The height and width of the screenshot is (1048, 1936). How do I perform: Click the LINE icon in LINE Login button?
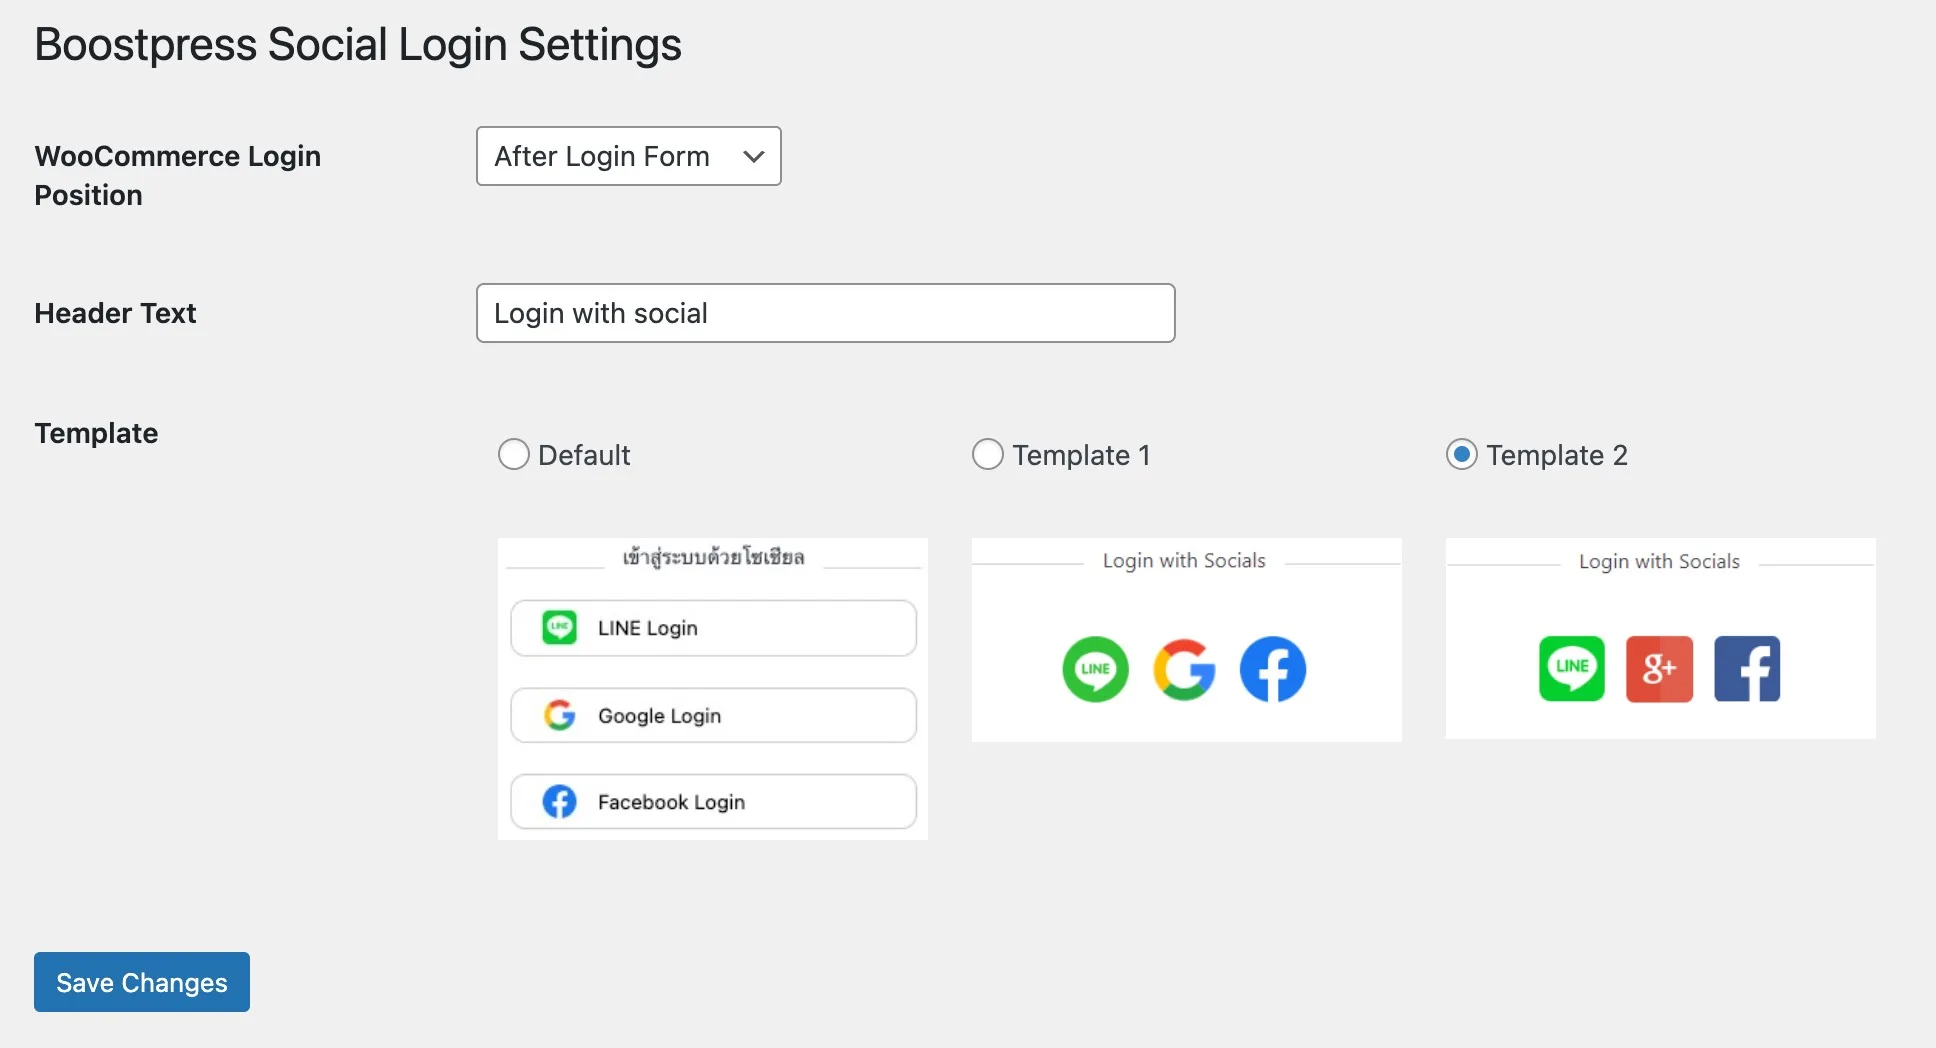click(559, 628)
